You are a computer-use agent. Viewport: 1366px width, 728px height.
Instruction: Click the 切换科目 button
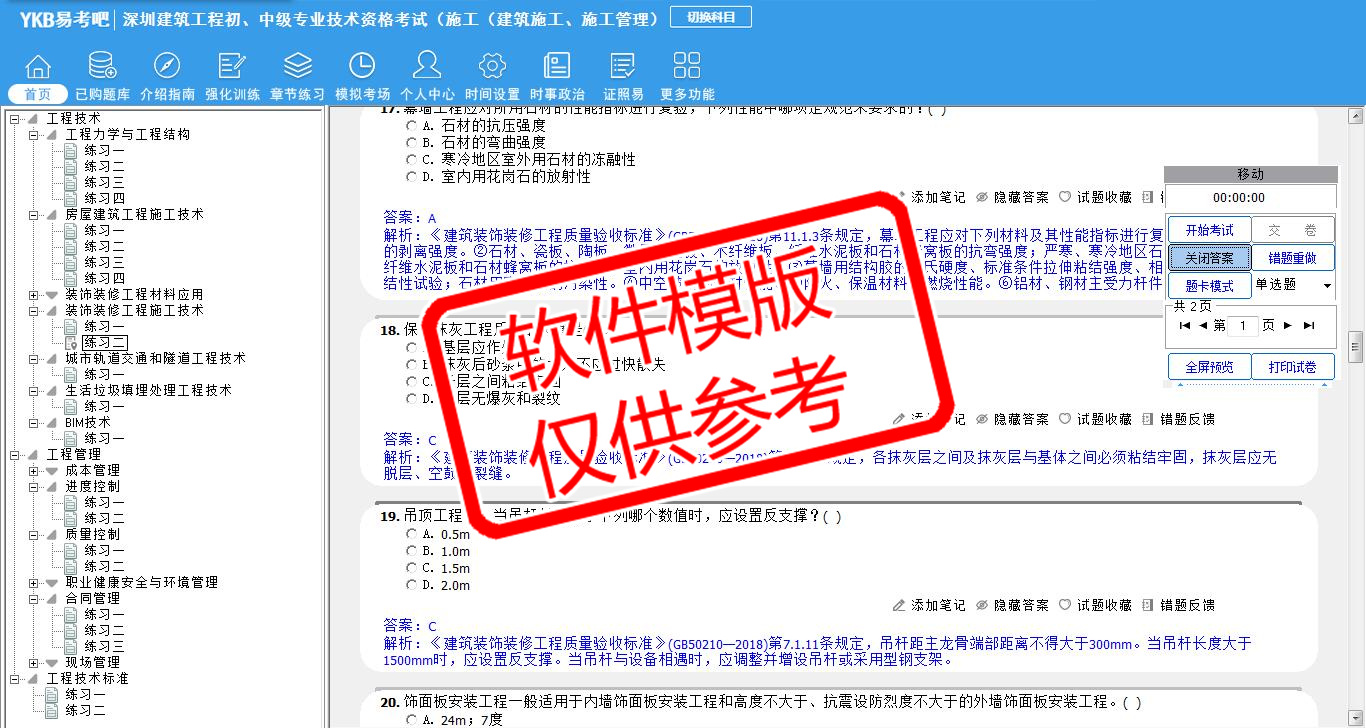(711, 17)
